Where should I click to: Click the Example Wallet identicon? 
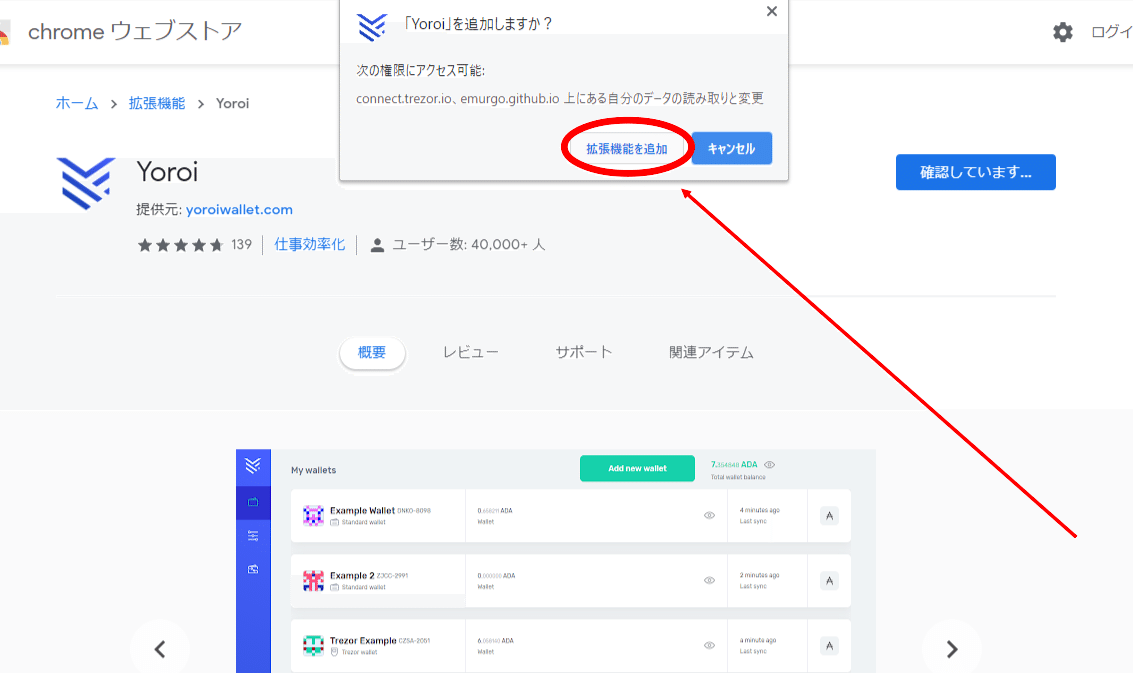(x=313, y=515)
